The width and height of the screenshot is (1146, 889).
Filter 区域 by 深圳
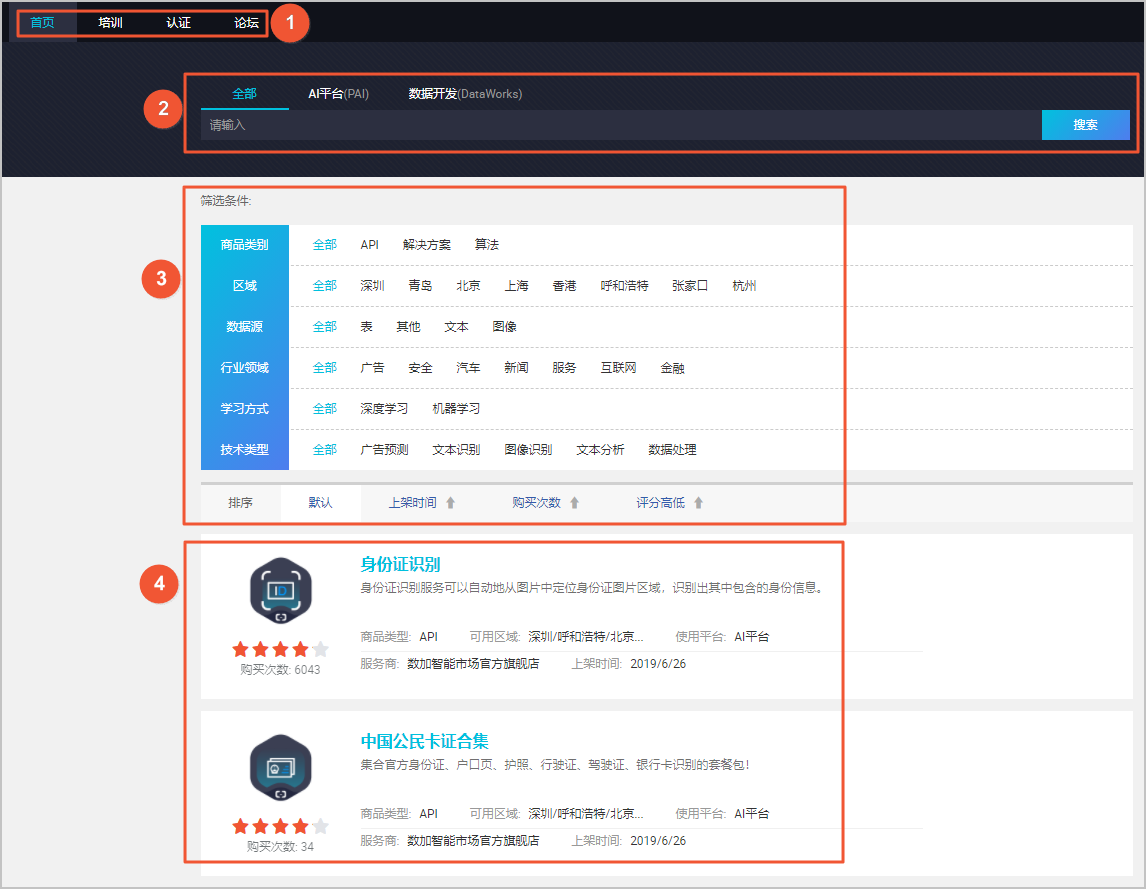pyautogui.click(x=372, y=286)
